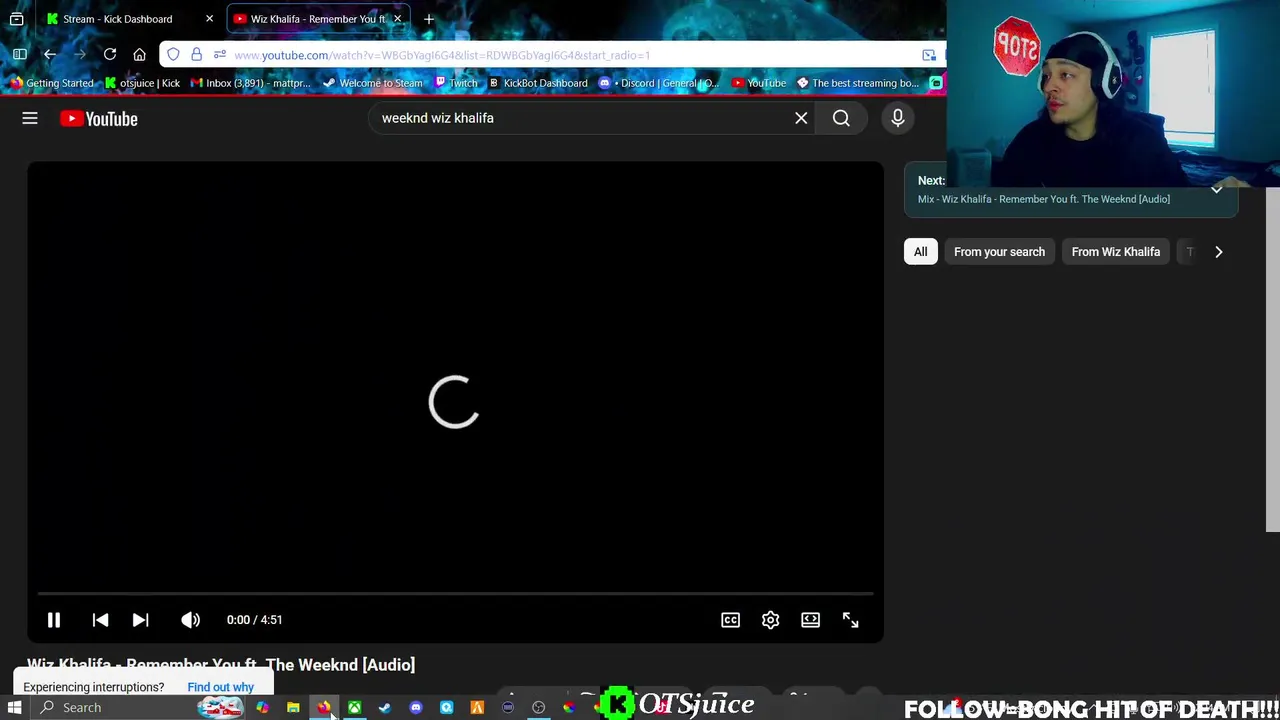The image size is (1280, 720).
Task: Go to the YouTube home logo
Action: (x=99, y=118)
